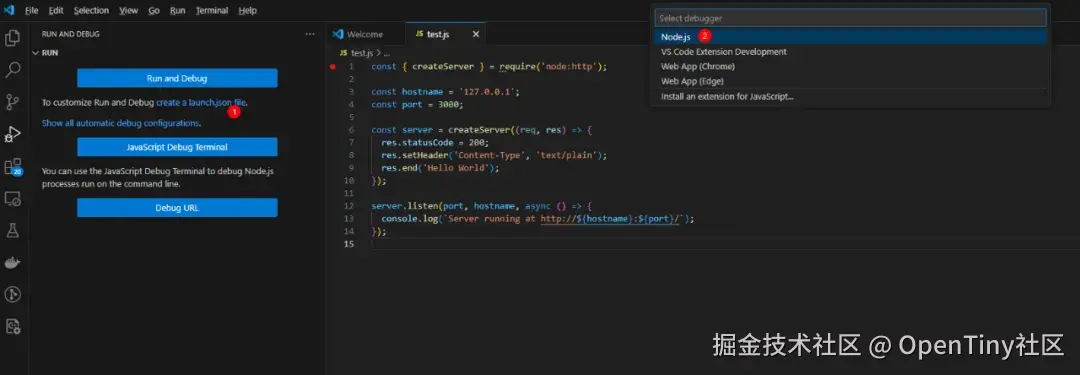This screenshot has height=375, width=1080.
Task: Click the JavaScript Debug Terminal button
Action: (x=177, y=147)
